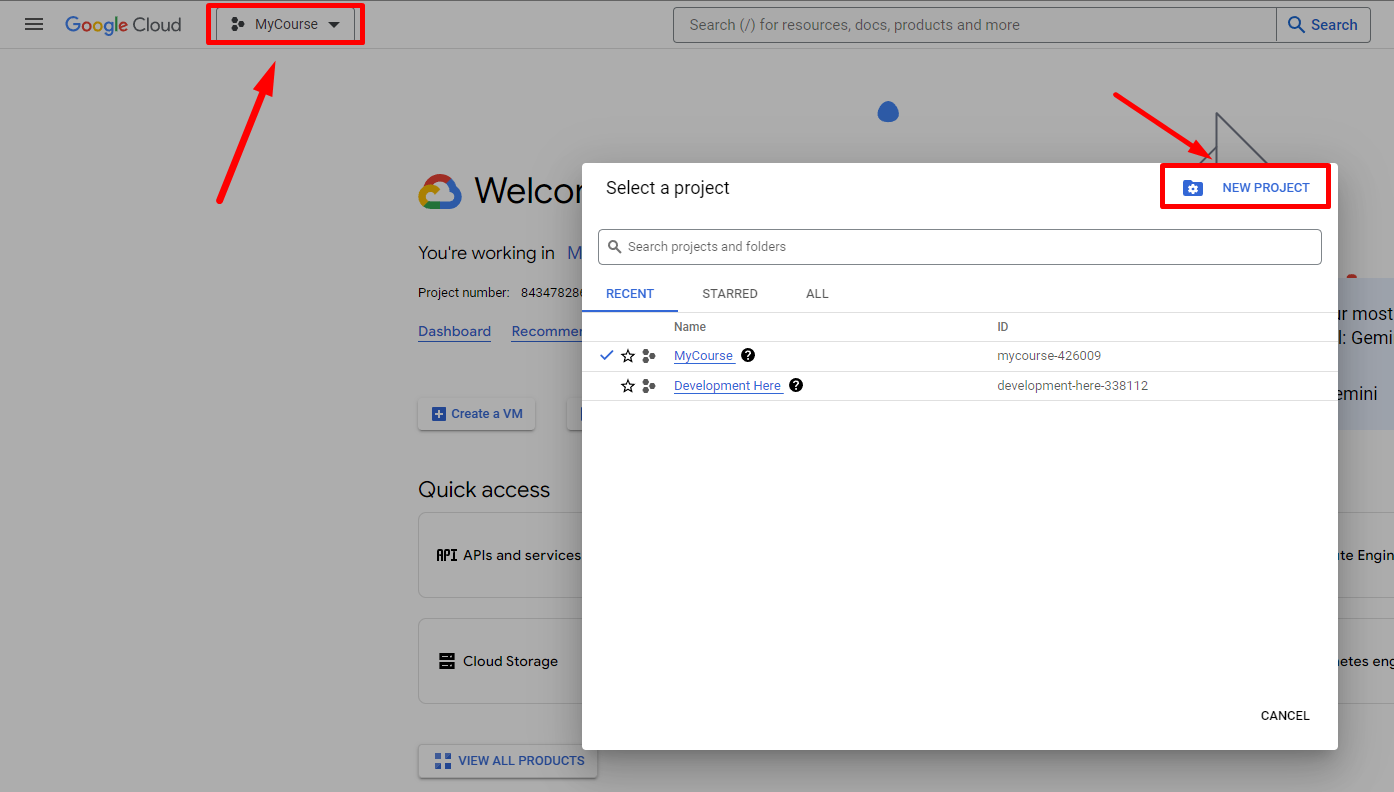Click the Google Cloud logo
Image resolution: width=1394 pixels, height=792 pixels.
click(123, 25)
